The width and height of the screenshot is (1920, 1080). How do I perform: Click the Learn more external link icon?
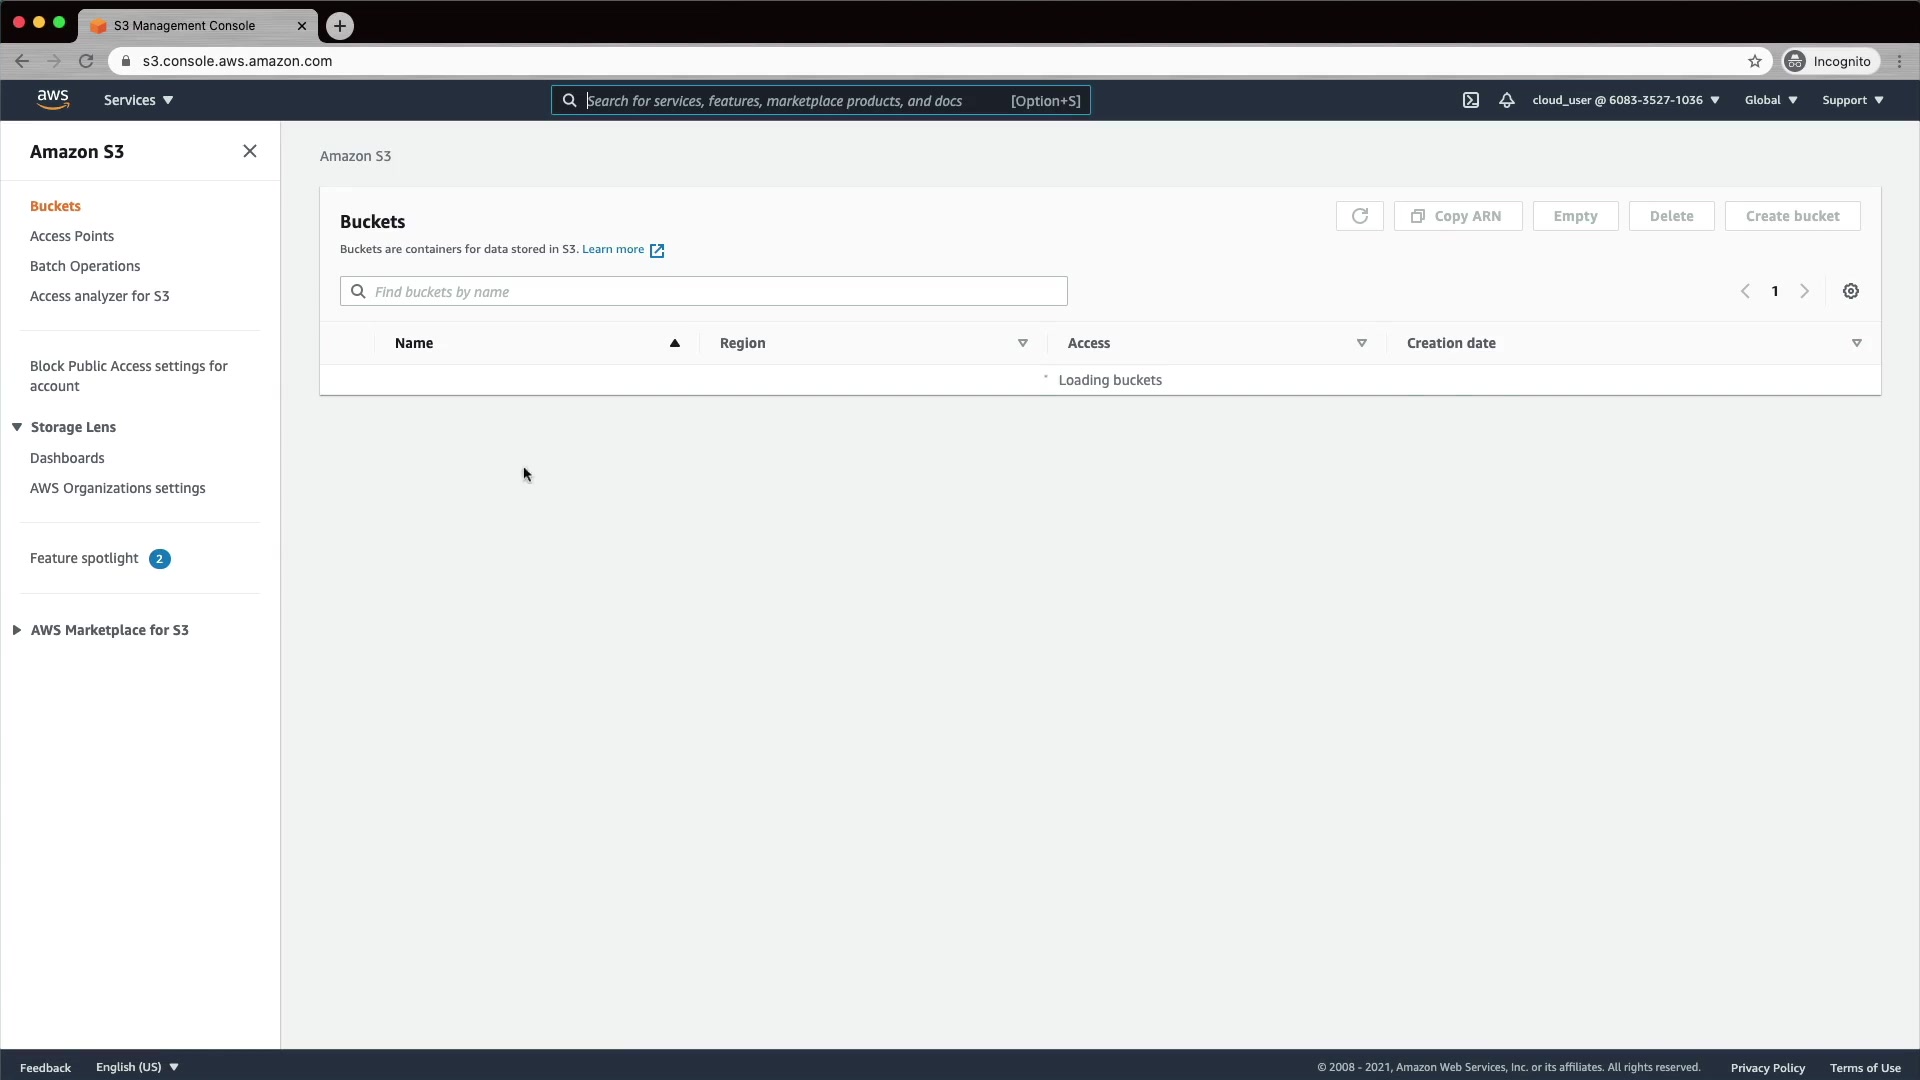point(657,250)
